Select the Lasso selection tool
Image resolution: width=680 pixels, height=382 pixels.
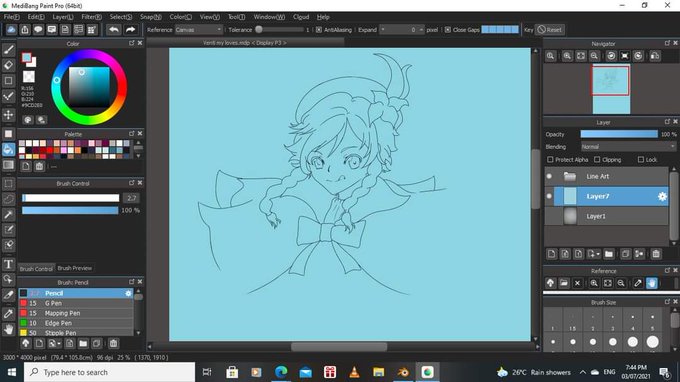pos(8,199)
